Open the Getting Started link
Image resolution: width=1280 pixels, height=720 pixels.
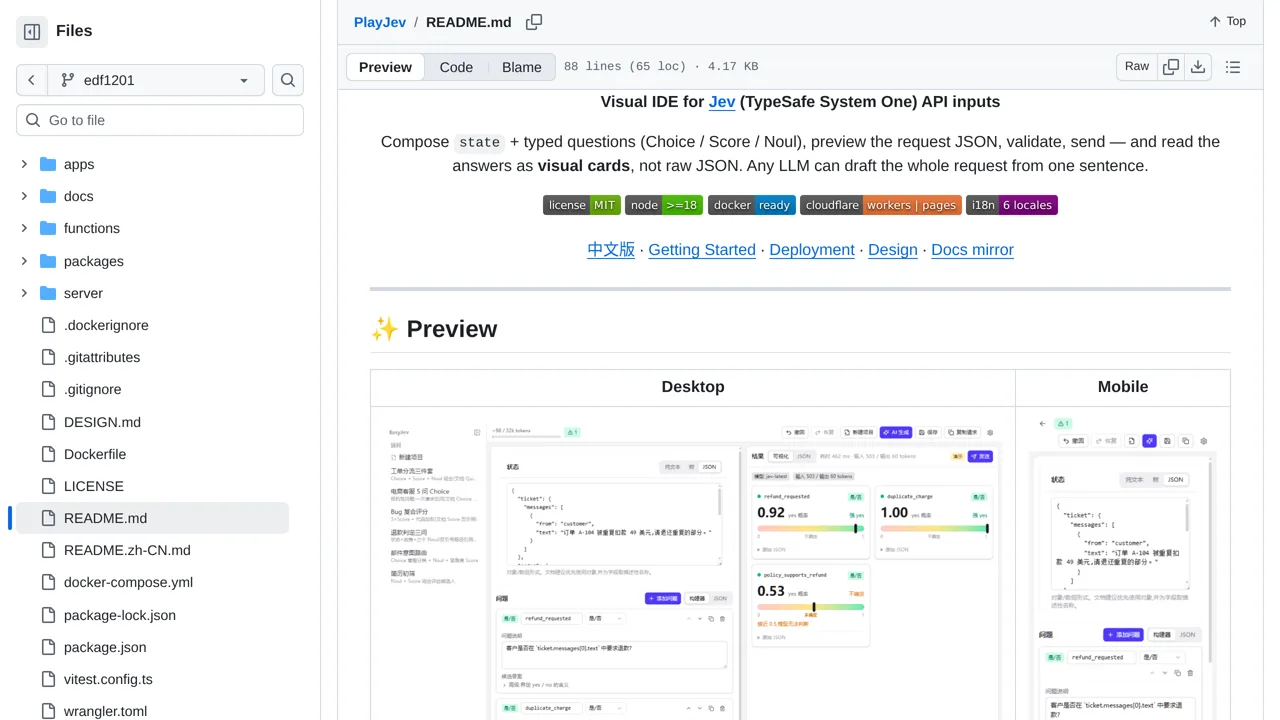coord(702,250)
